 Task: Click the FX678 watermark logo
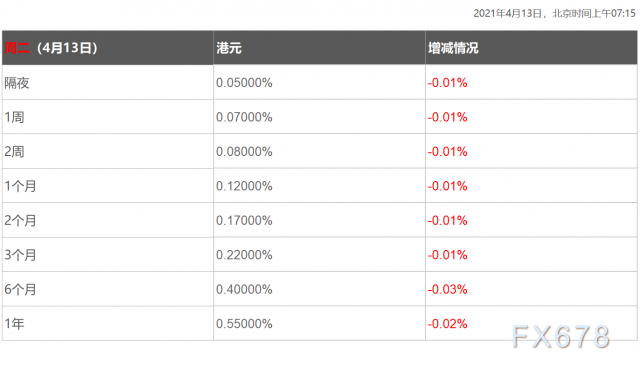(x=561, y=337)
